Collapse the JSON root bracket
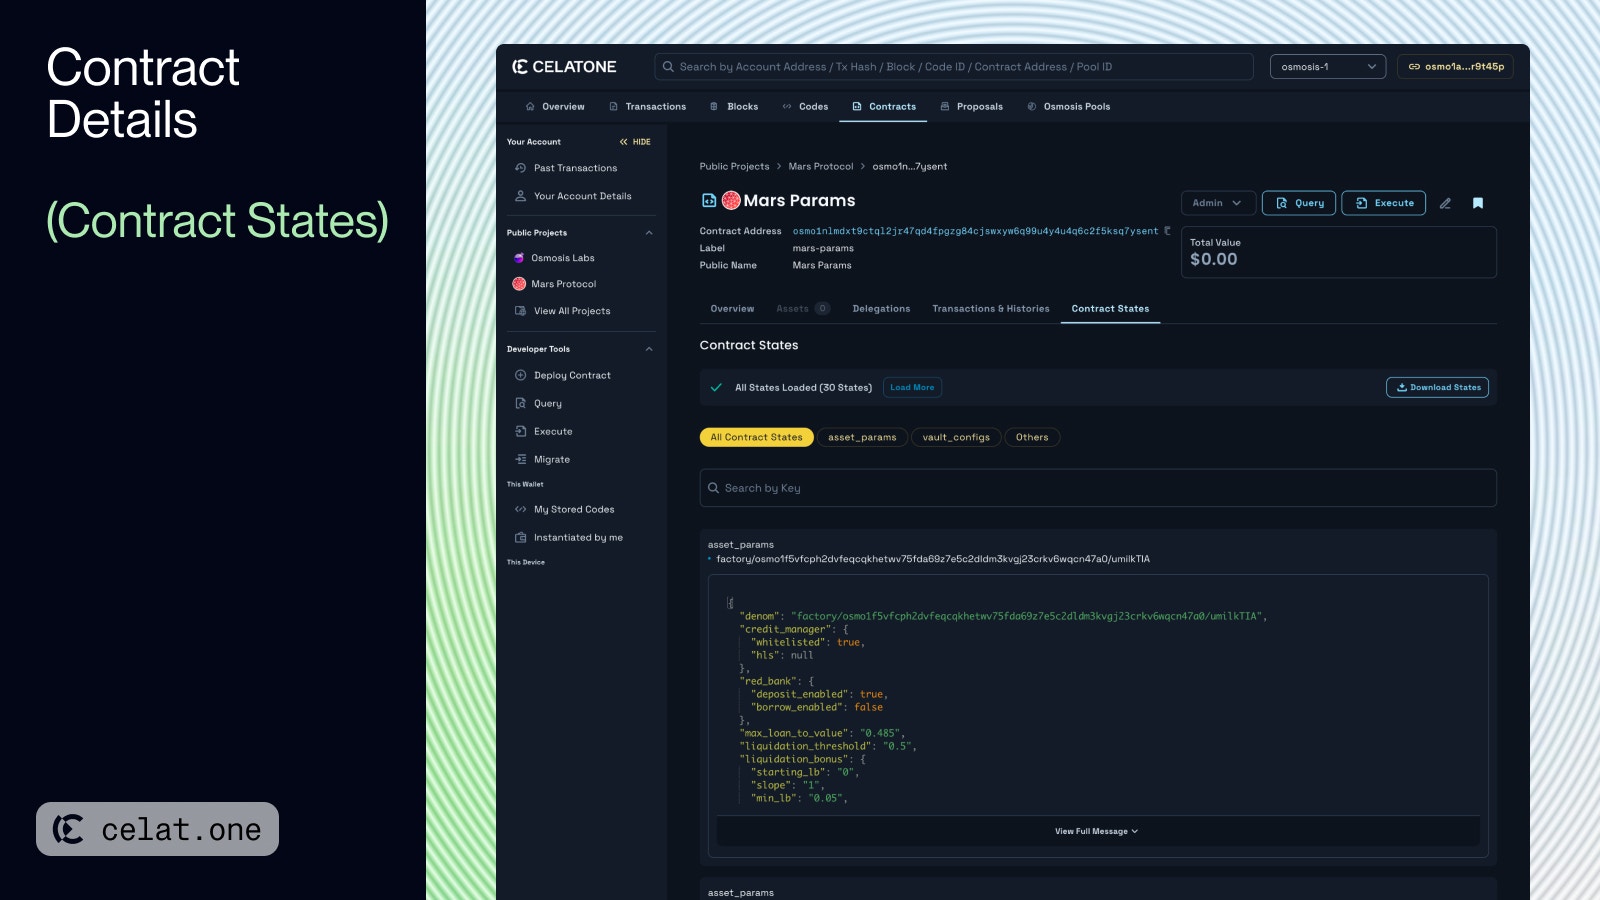The height and width of the screenshot is (900, 1600). (x=730, y=603)
